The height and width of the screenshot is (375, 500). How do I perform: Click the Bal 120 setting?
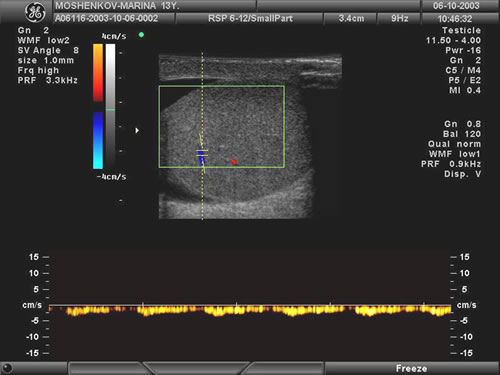click(x=462, y=134)
